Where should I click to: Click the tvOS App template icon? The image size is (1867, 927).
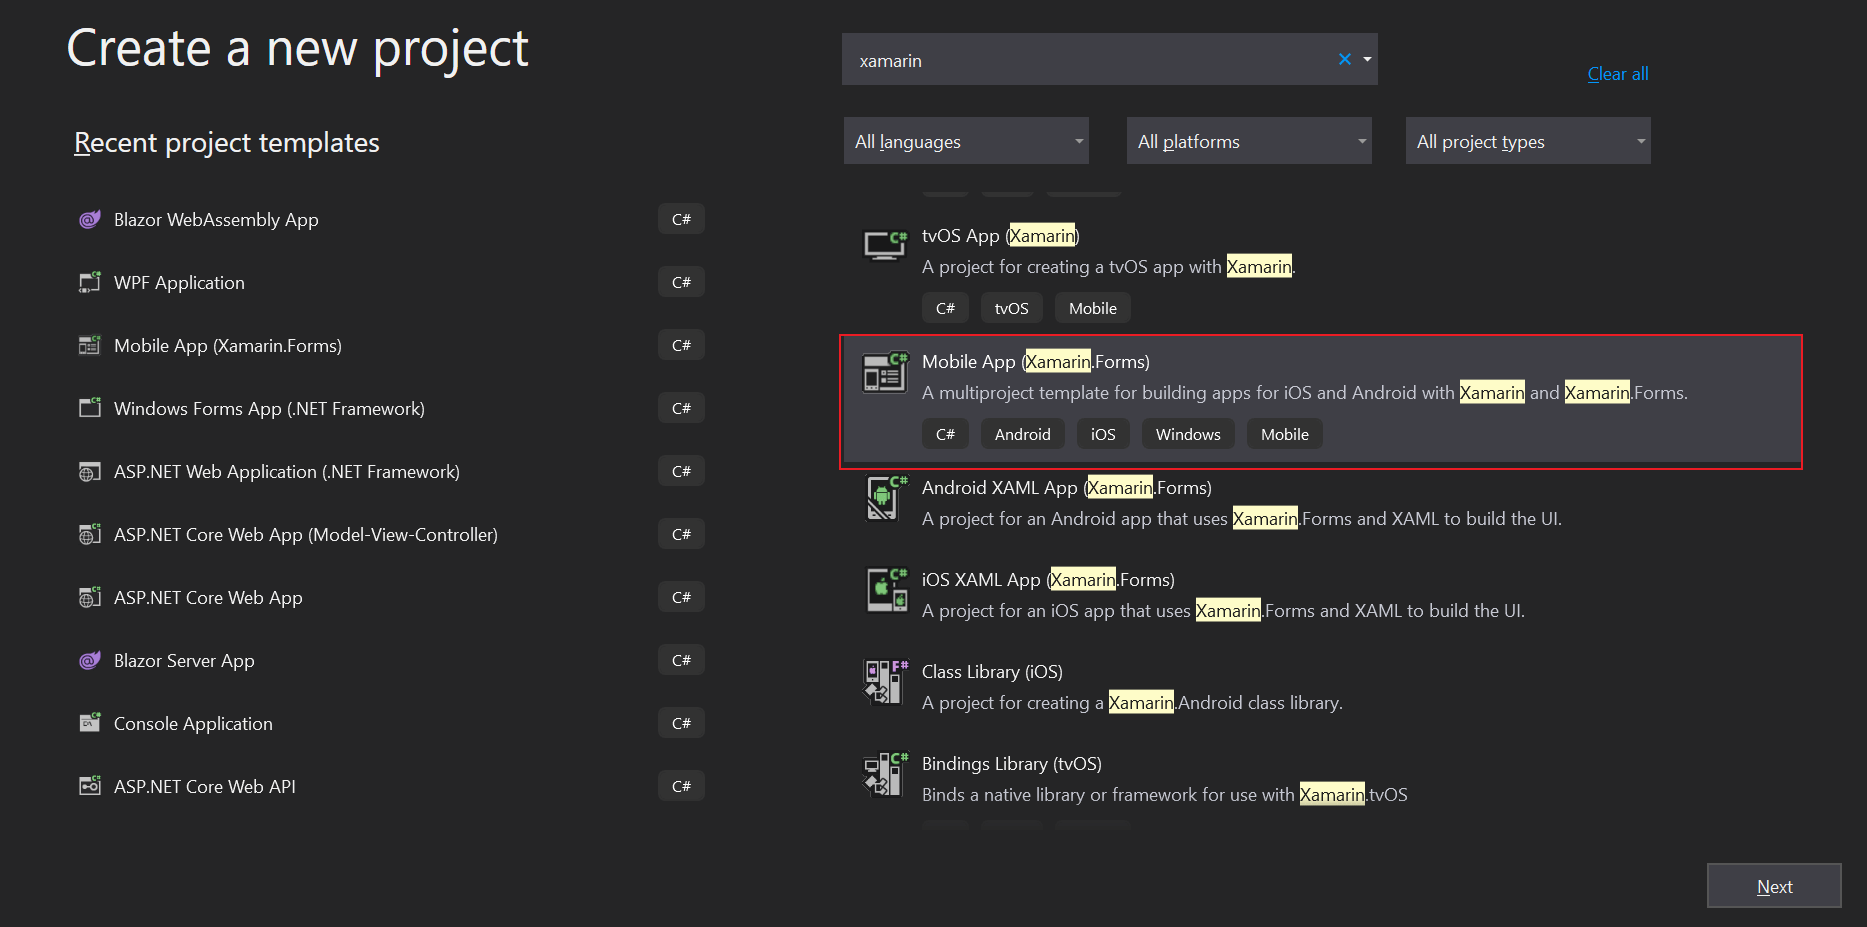[x=883, y=246]
